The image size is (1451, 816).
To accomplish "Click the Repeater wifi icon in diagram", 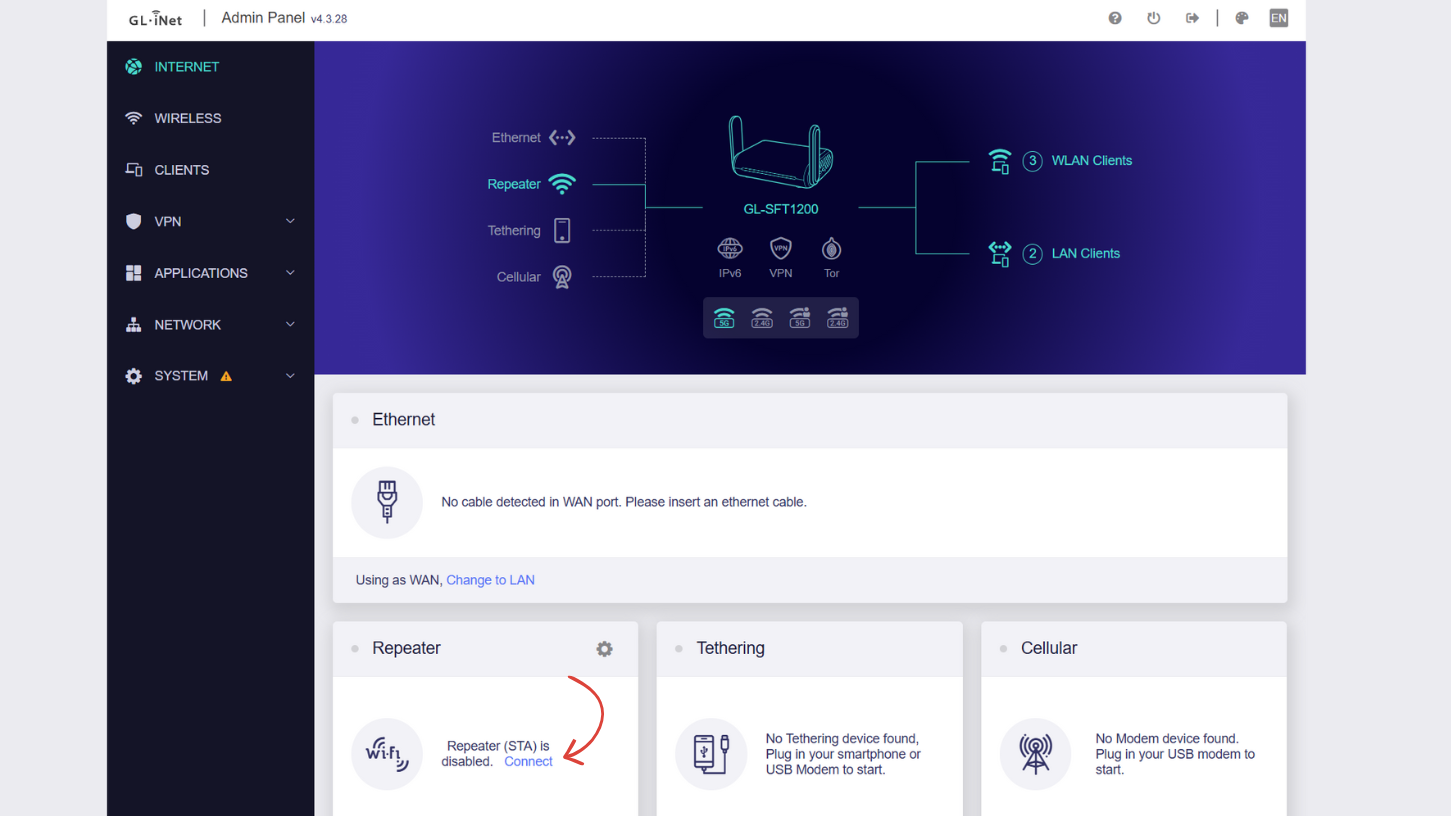I will (x=562, y=184).
